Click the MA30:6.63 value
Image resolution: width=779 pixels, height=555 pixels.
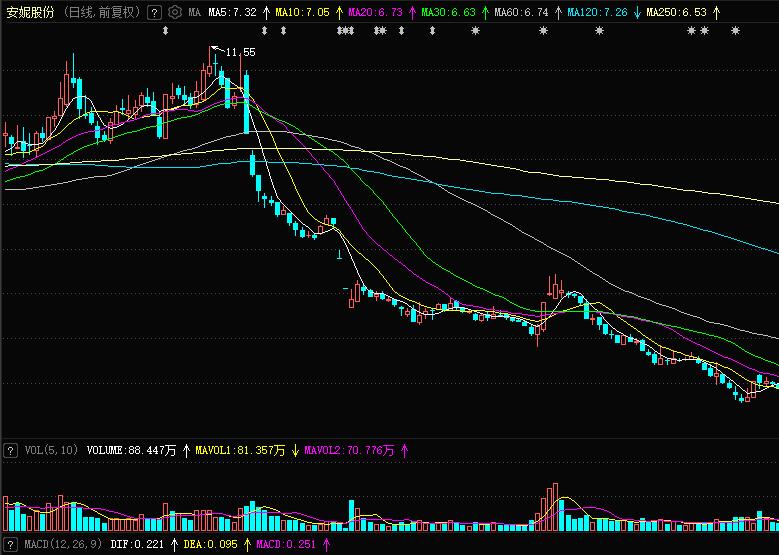point(449,12)
